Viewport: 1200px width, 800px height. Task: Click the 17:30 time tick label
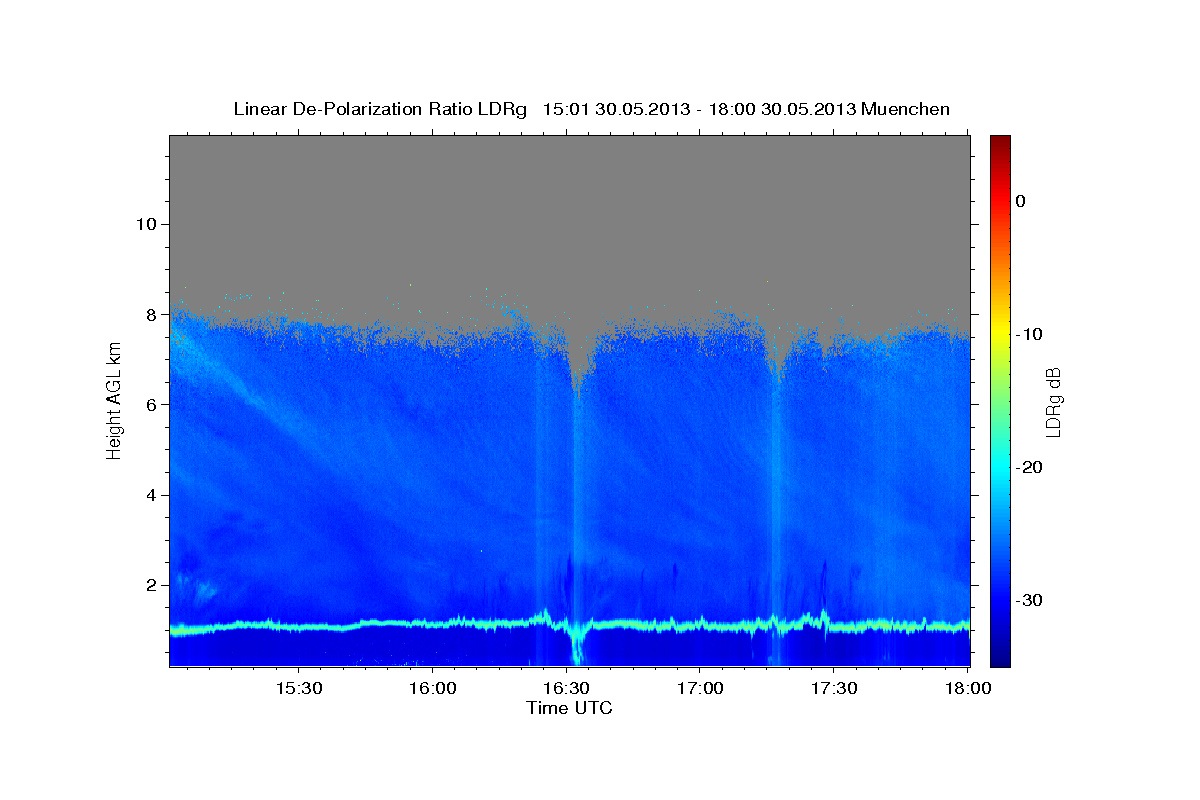[834, 689]
